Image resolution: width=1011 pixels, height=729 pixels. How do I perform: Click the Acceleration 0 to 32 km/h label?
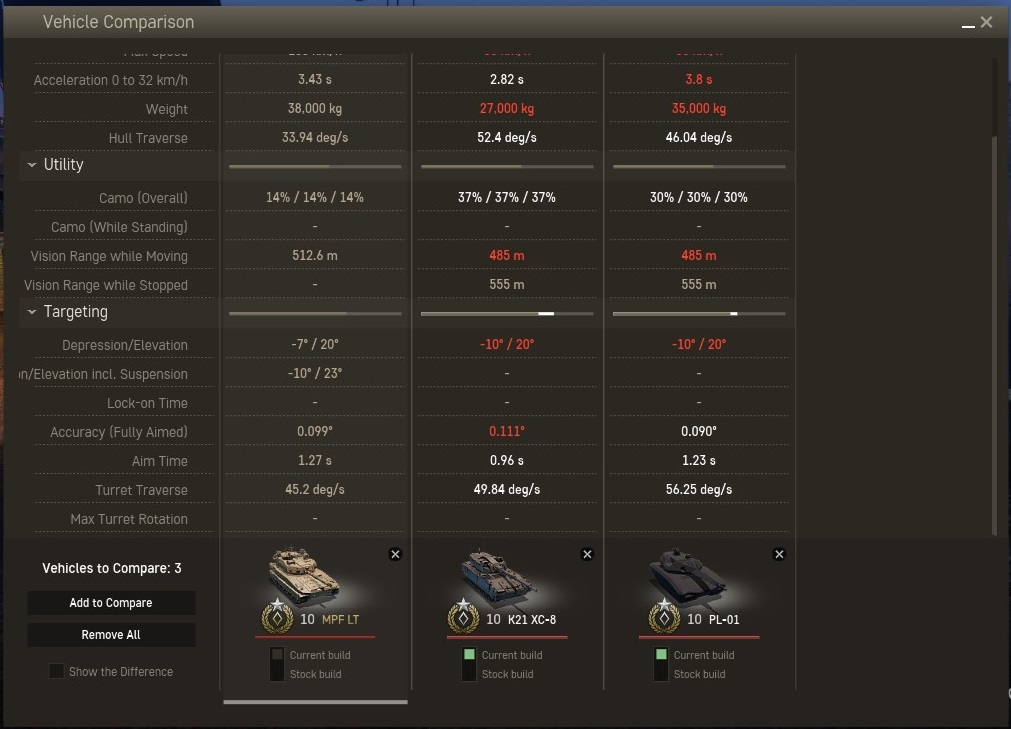point(111,81)
